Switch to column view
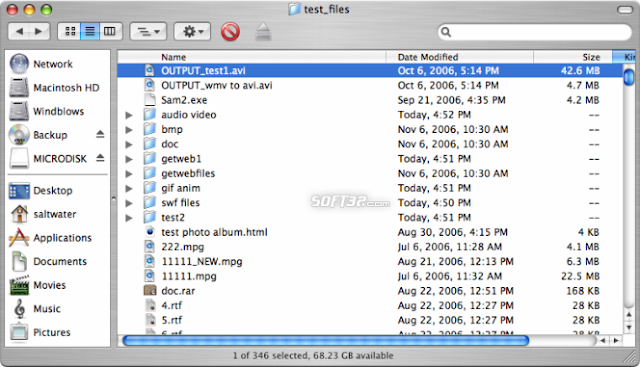 (x=110, y=31)
